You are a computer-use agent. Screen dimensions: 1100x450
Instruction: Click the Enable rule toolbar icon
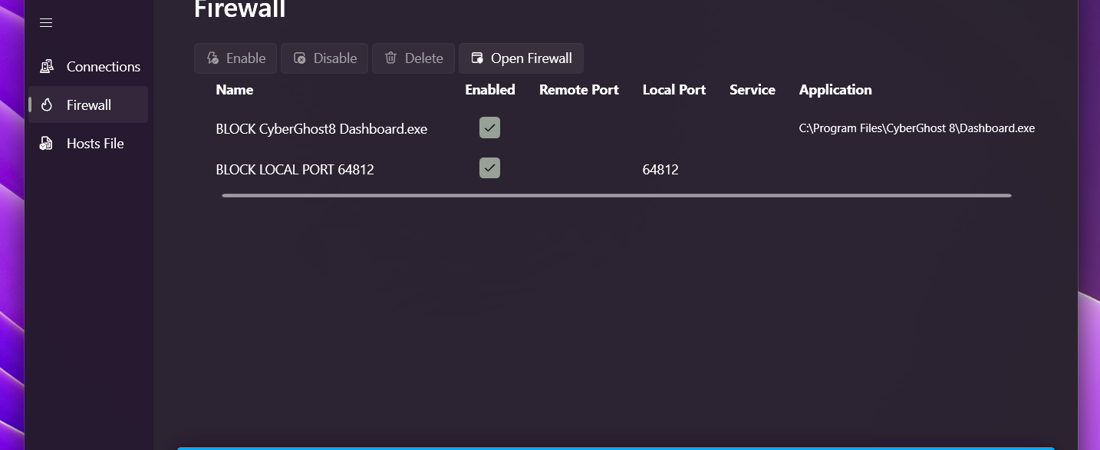point(213,58)
